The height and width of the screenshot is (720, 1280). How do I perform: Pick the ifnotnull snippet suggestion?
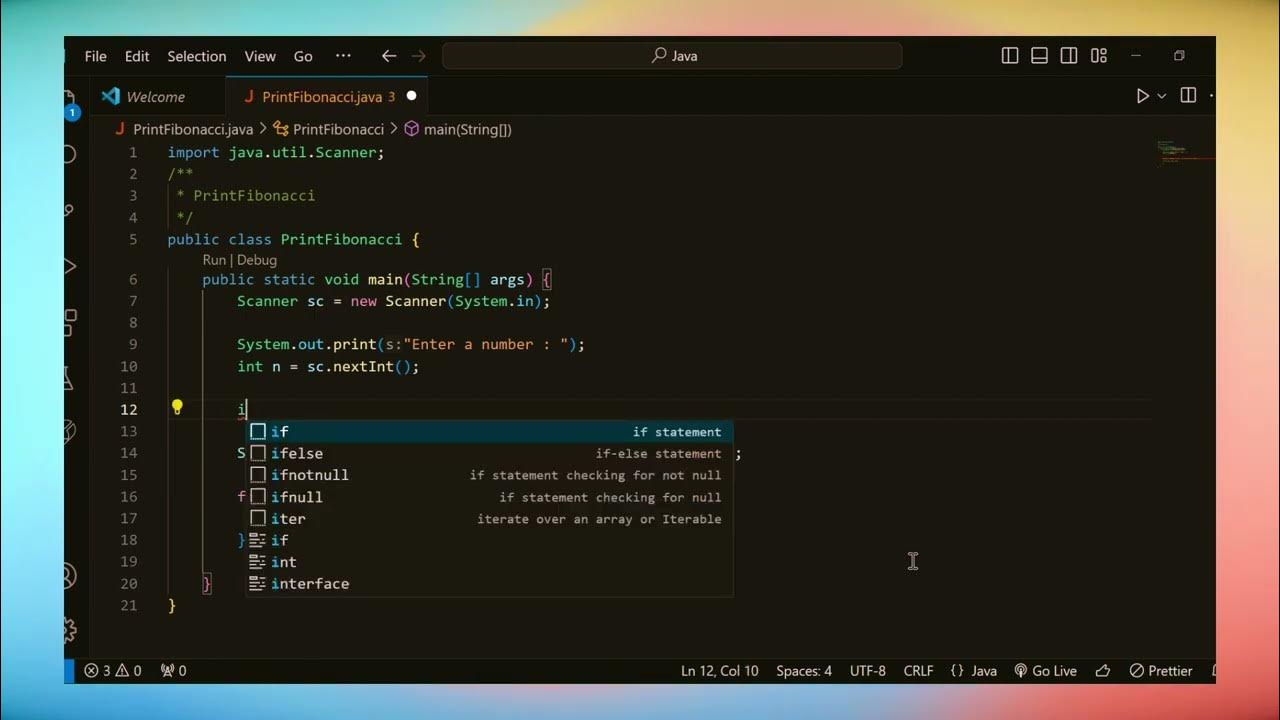pos(490,475)
